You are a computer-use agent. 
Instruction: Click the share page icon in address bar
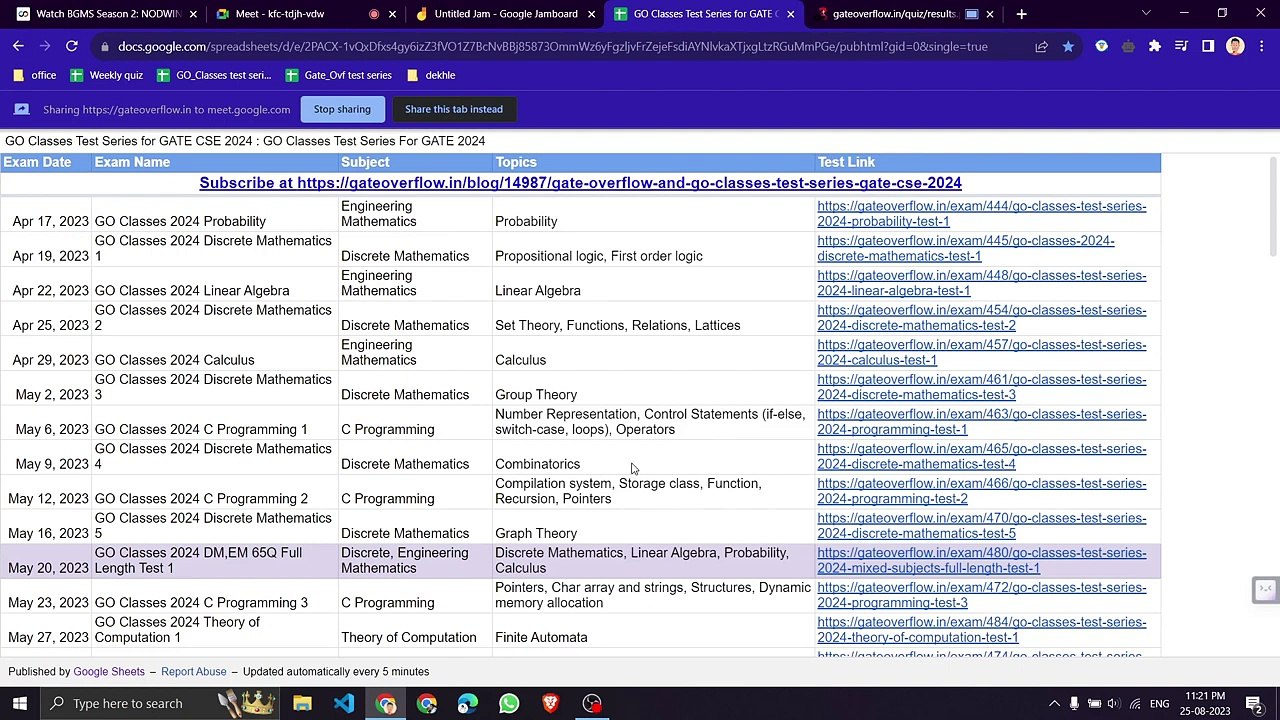pyautogui.click(x=1041, y=46)
